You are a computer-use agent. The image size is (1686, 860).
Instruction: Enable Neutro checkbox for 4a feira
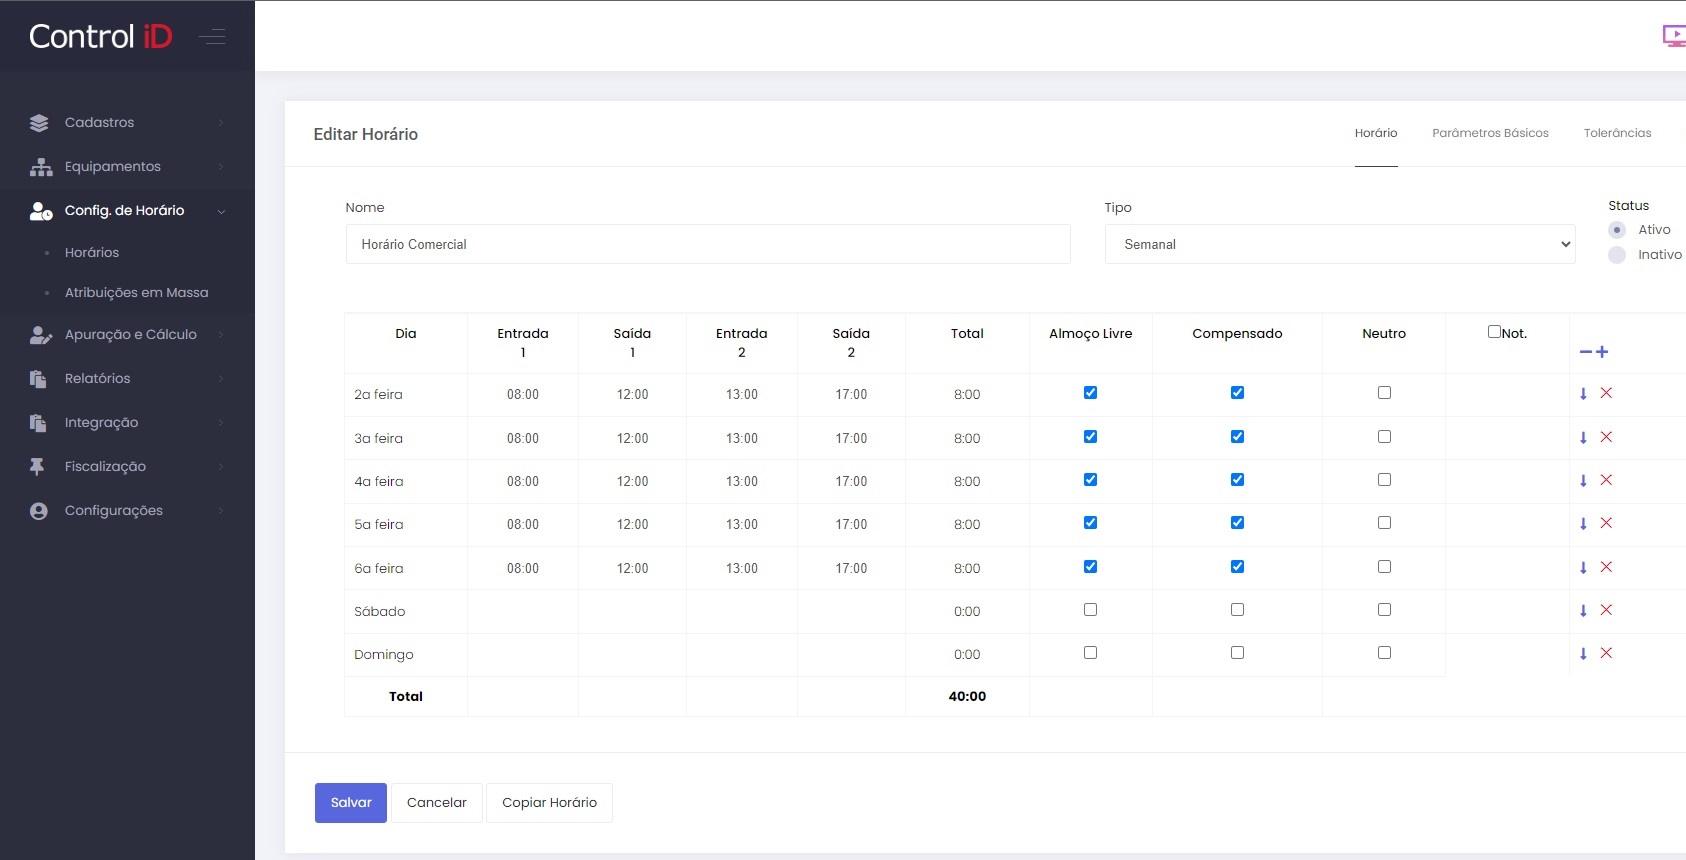coord(1384,480)
